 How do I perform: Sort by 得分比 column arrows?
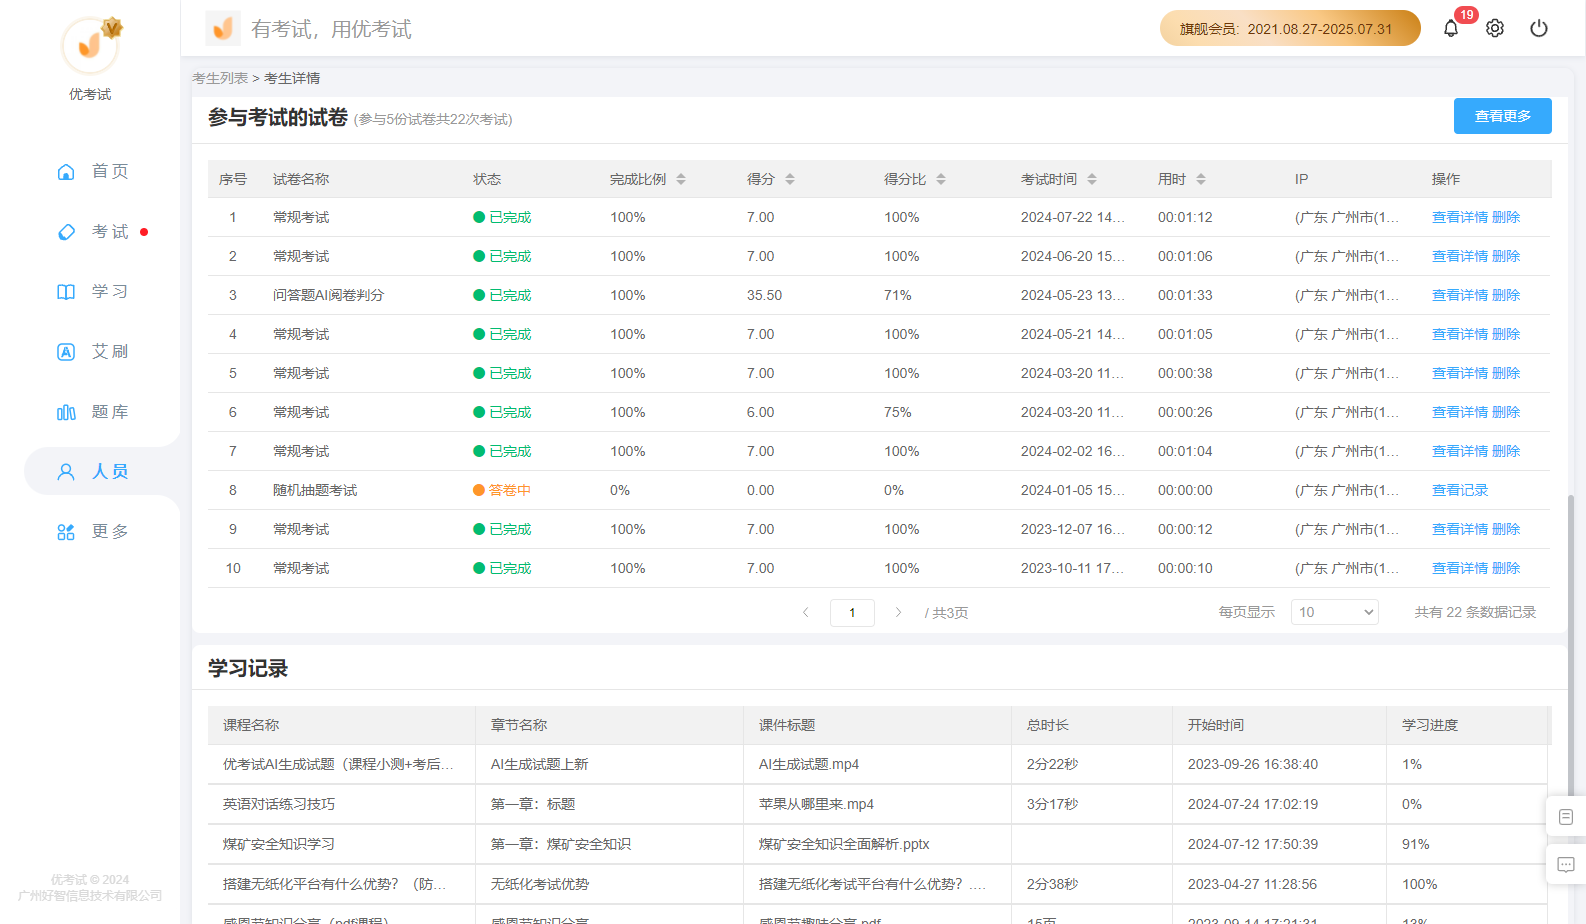[941, 179]
